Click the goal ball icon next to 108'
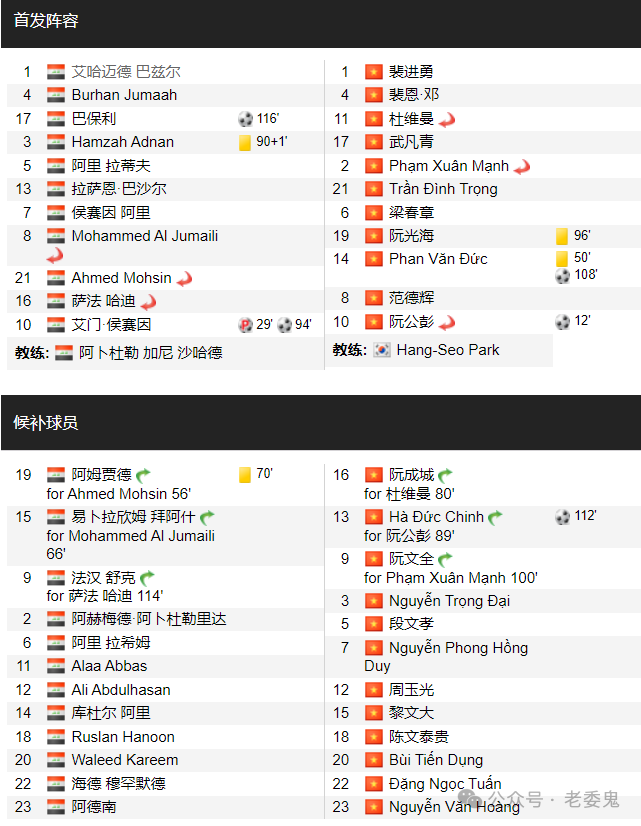Viewport: 641px width, 826px height. 563,276
